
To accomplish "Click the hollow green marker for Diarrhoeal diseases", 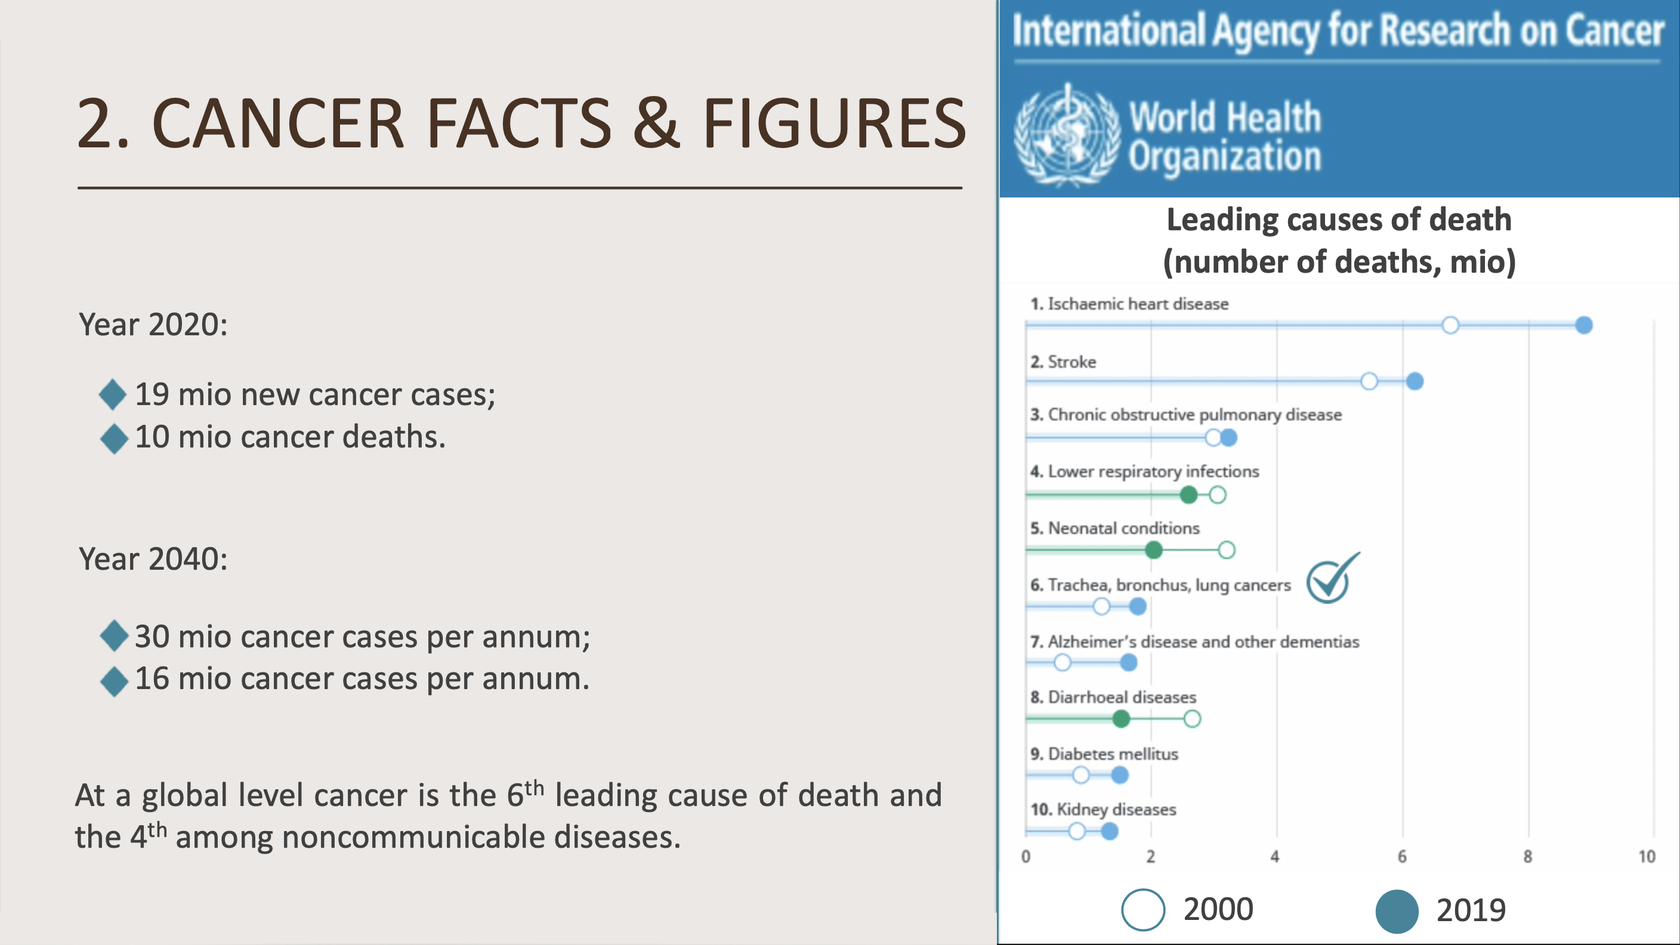I will pos(1192,719).
